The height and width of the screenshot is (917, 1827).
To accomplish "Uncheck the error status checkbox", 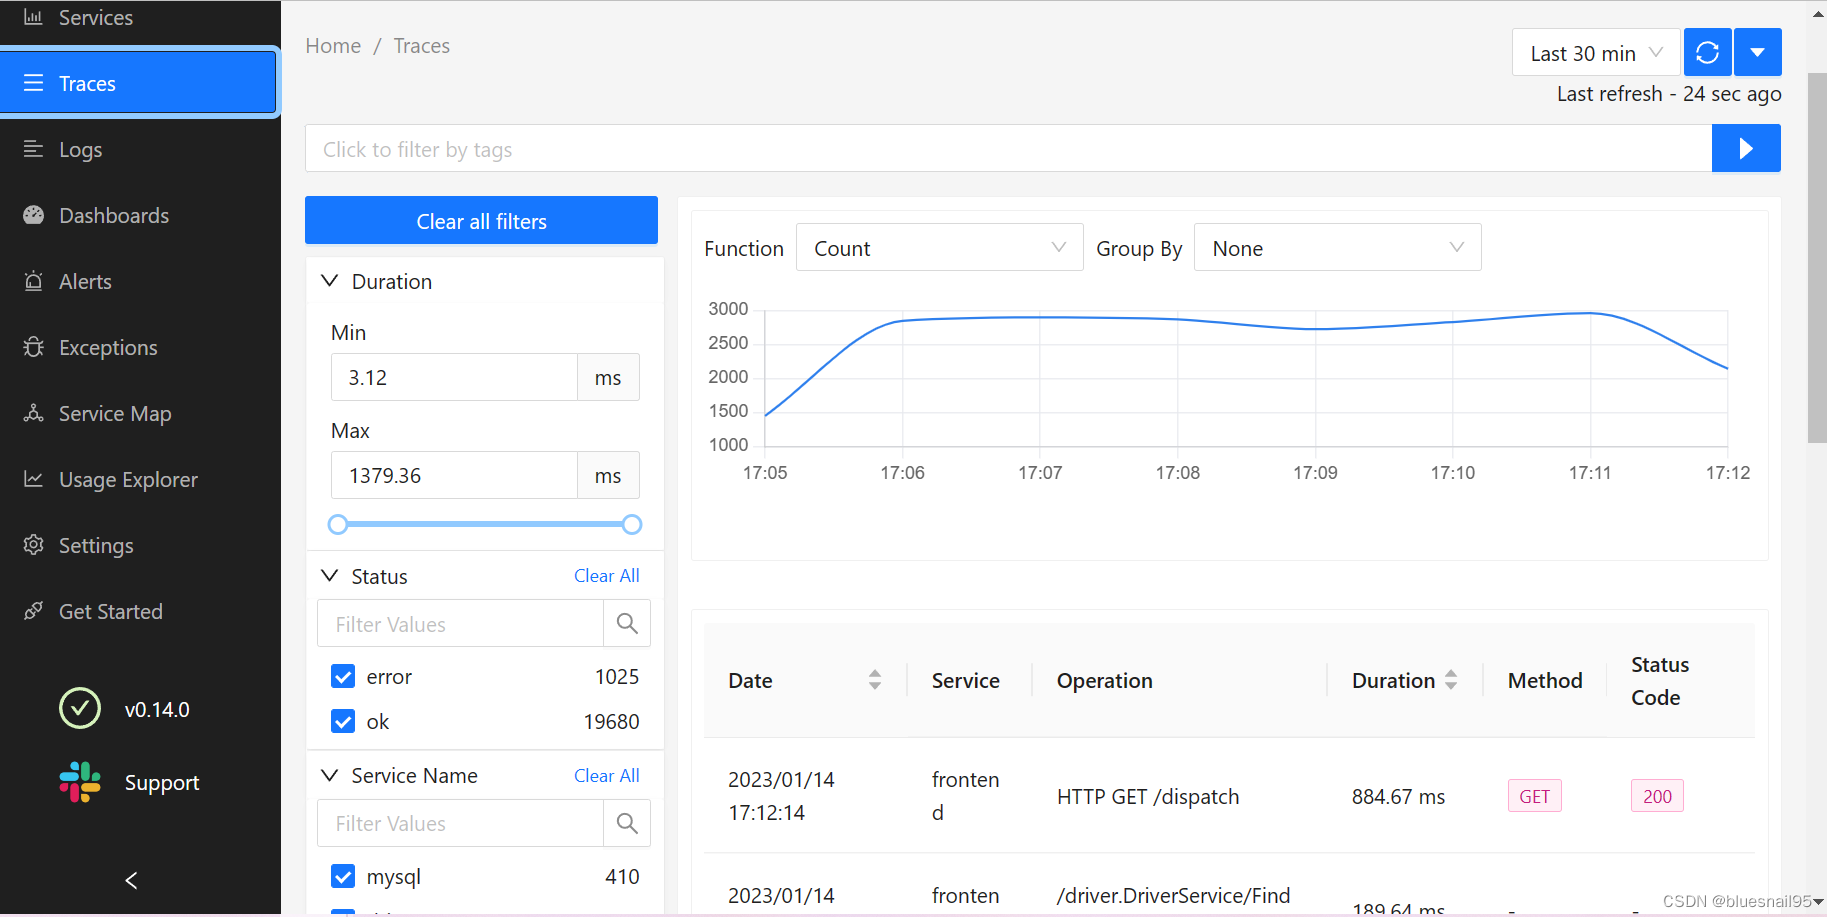I will point(343,677).
